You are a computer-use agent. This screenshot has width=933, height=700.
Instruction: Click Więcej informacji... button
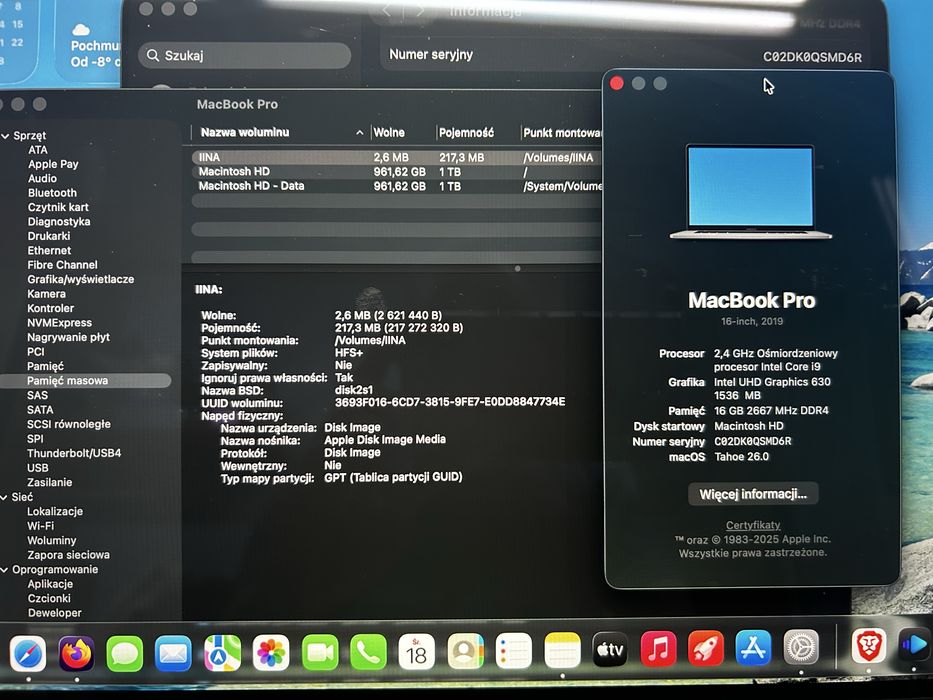(x=753, y=494)
